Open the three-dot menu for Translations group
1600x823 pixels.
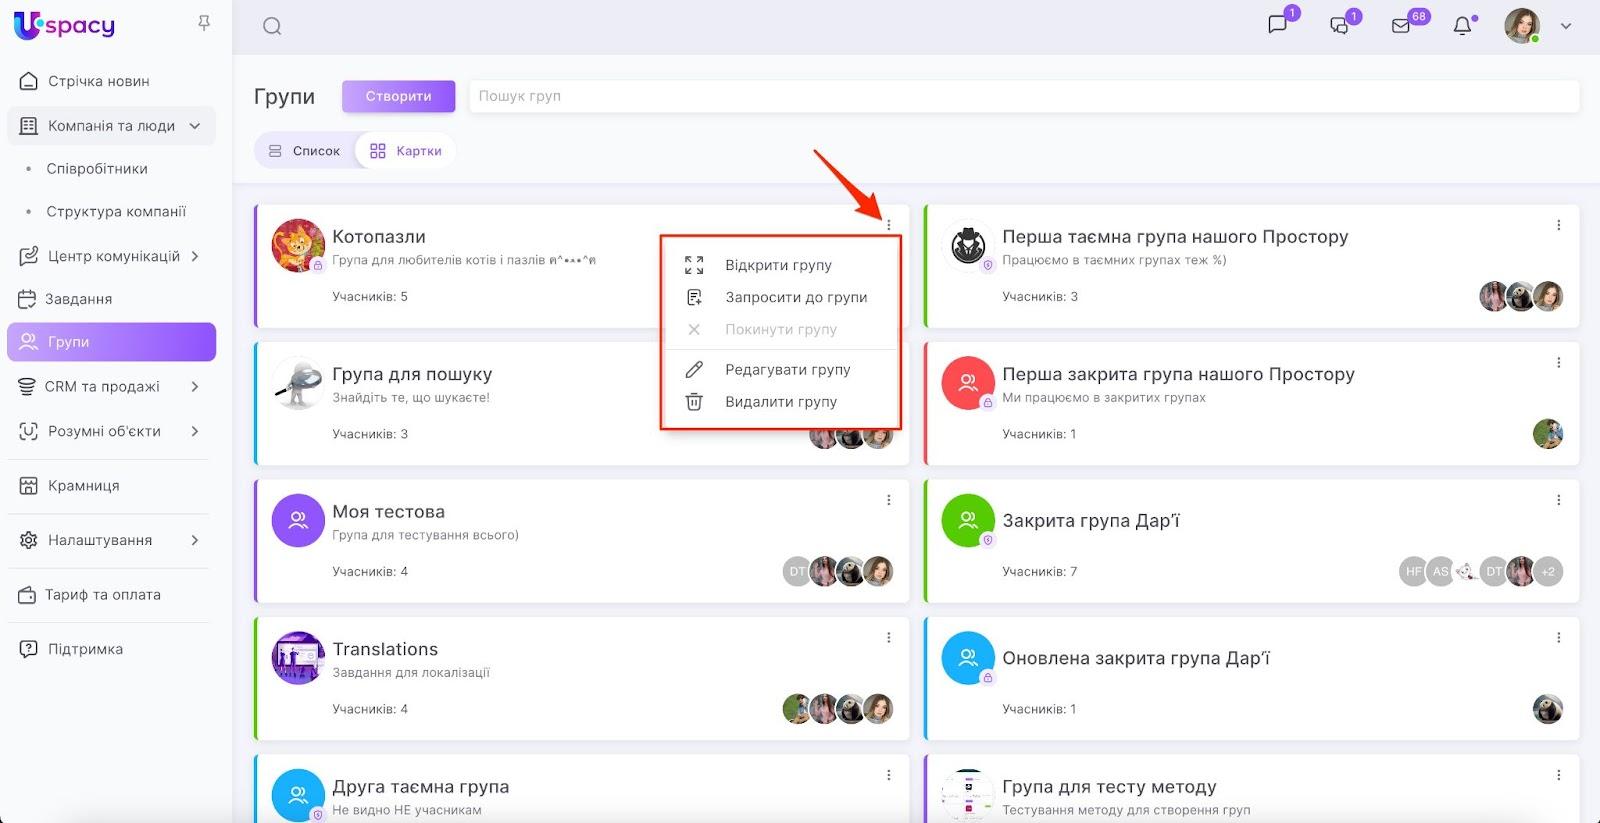[888, 638]
